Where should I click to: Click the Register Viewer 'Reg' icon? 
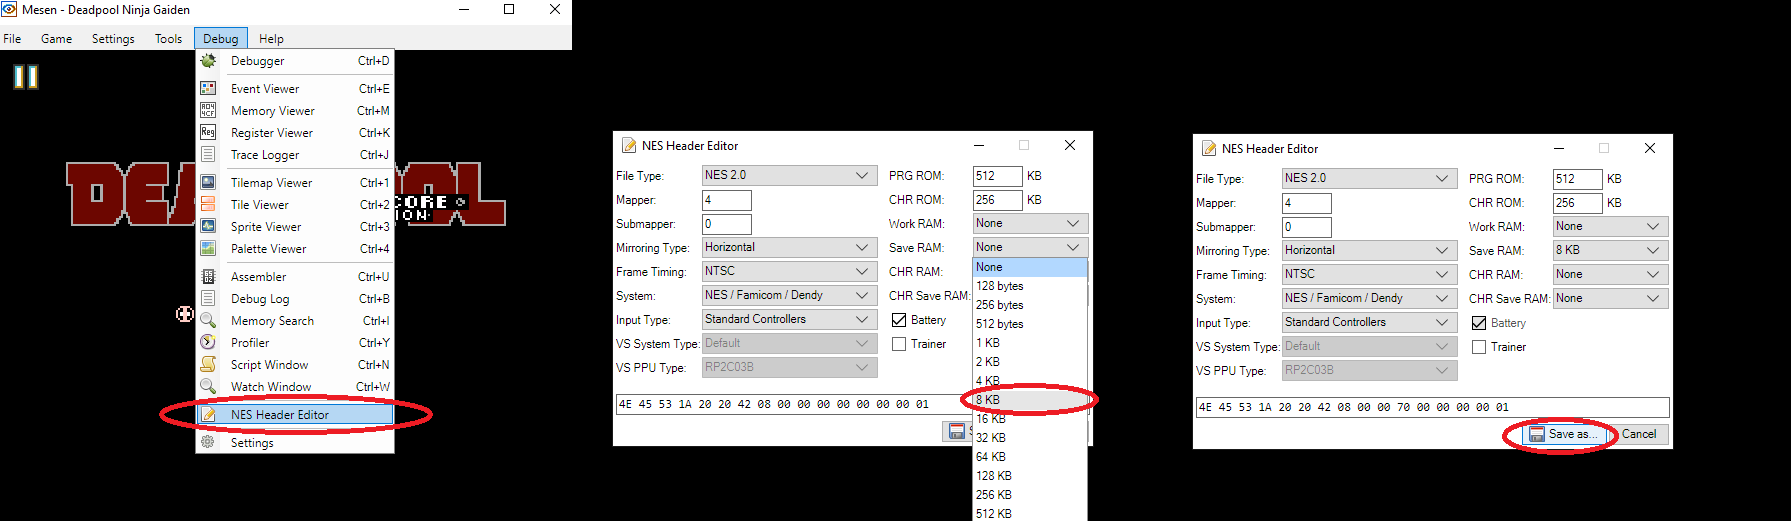(208, 132)
